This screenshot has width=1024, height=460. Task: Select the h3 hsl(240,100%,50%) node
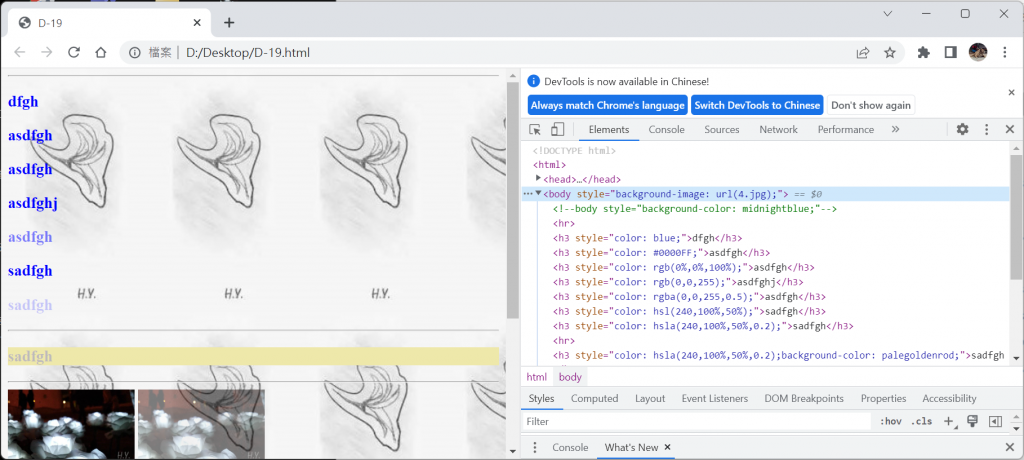pyautogui.click(x=689, y=312)
